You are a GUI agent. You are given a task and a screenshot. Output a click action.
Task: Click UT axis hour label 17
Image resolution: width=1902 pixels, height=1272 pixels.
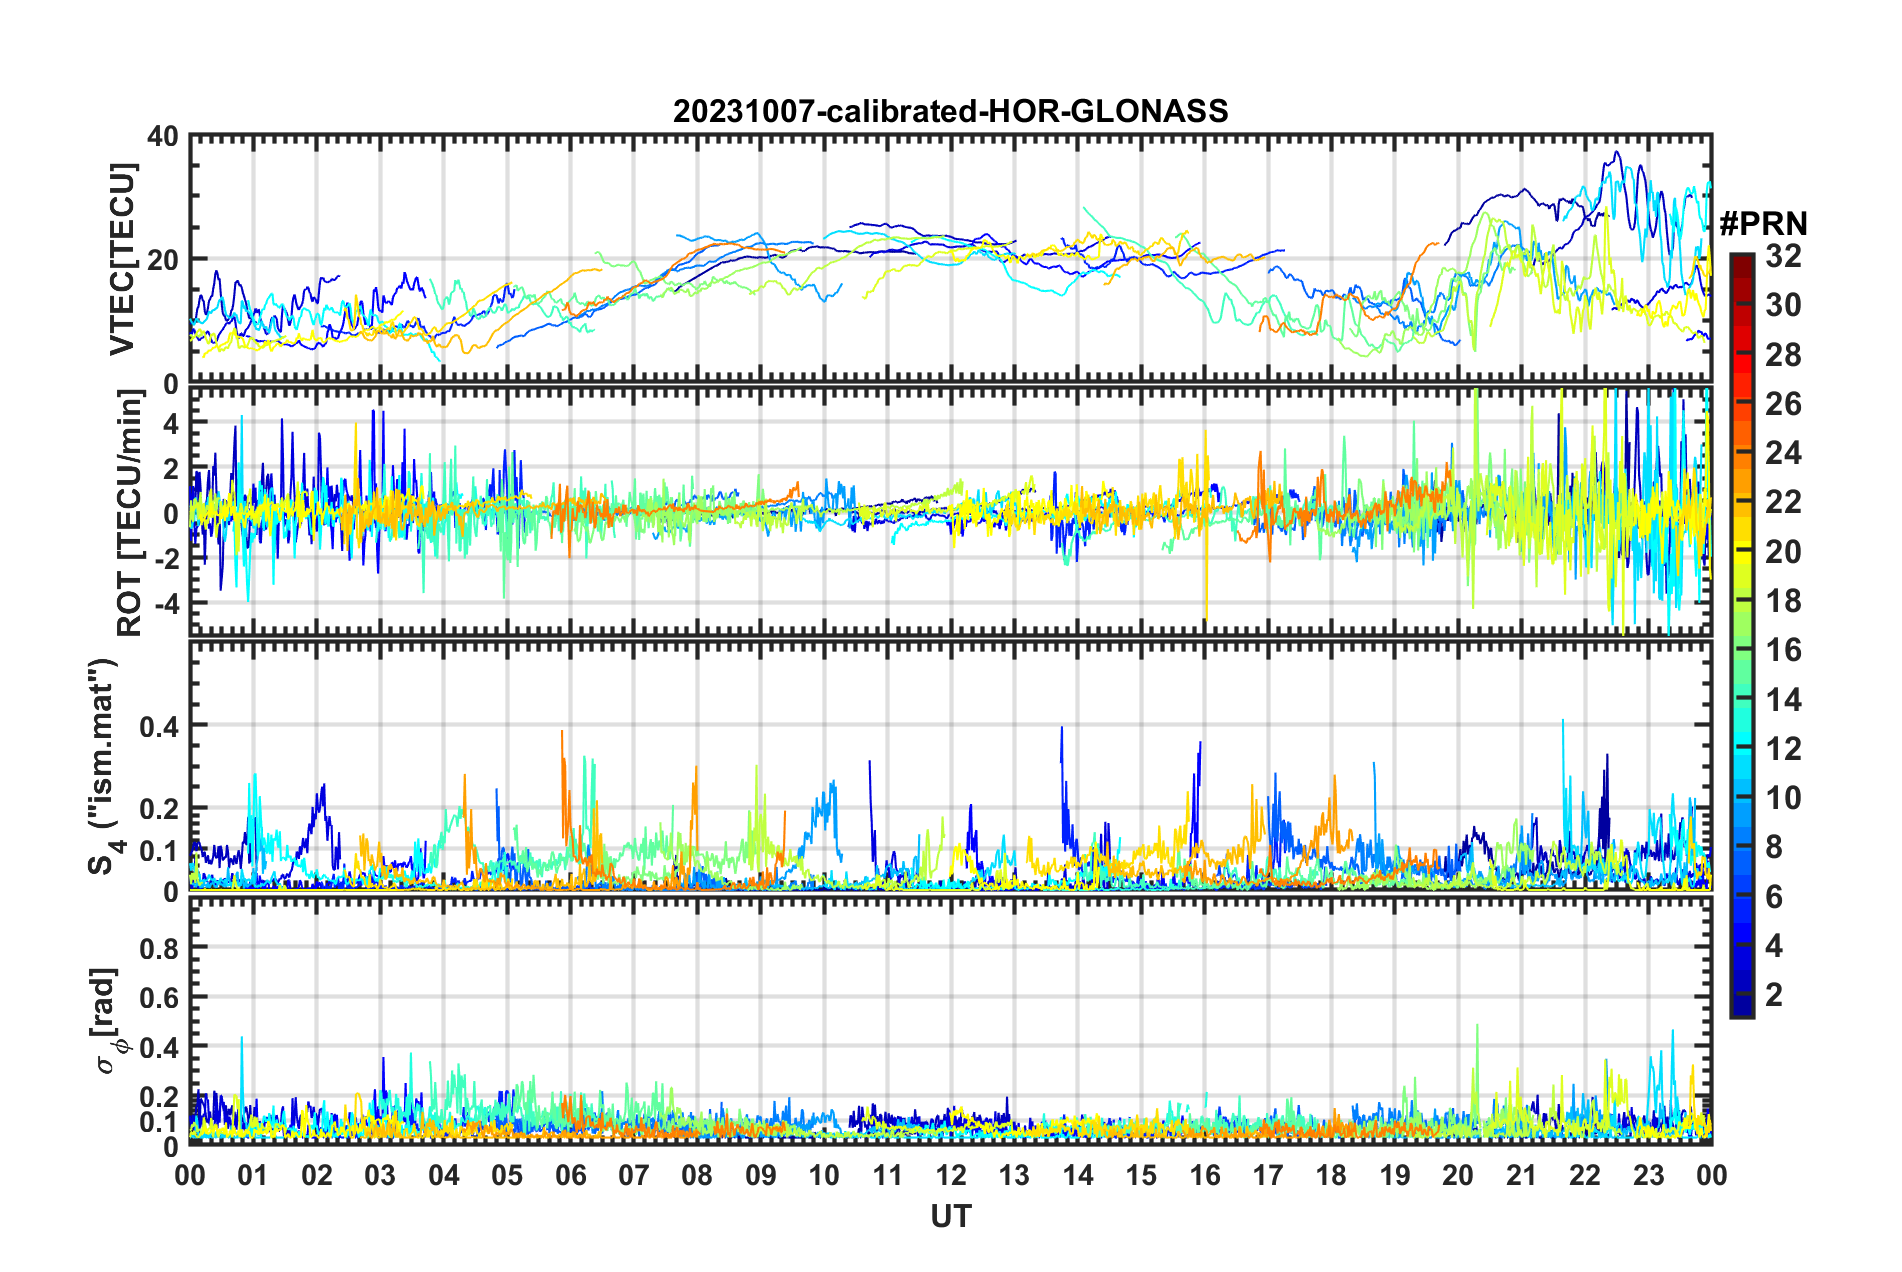pos(1268,1175)
